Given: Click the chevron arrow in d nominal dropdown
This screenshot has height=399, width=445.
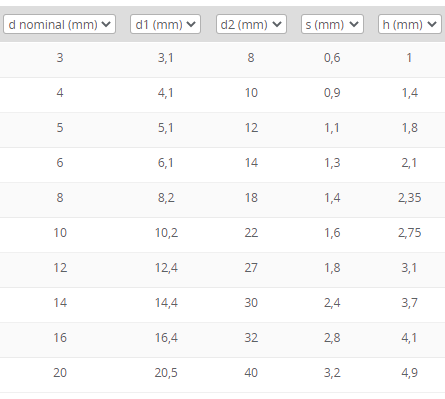Looking at the screenshot, I should (106, 24).
